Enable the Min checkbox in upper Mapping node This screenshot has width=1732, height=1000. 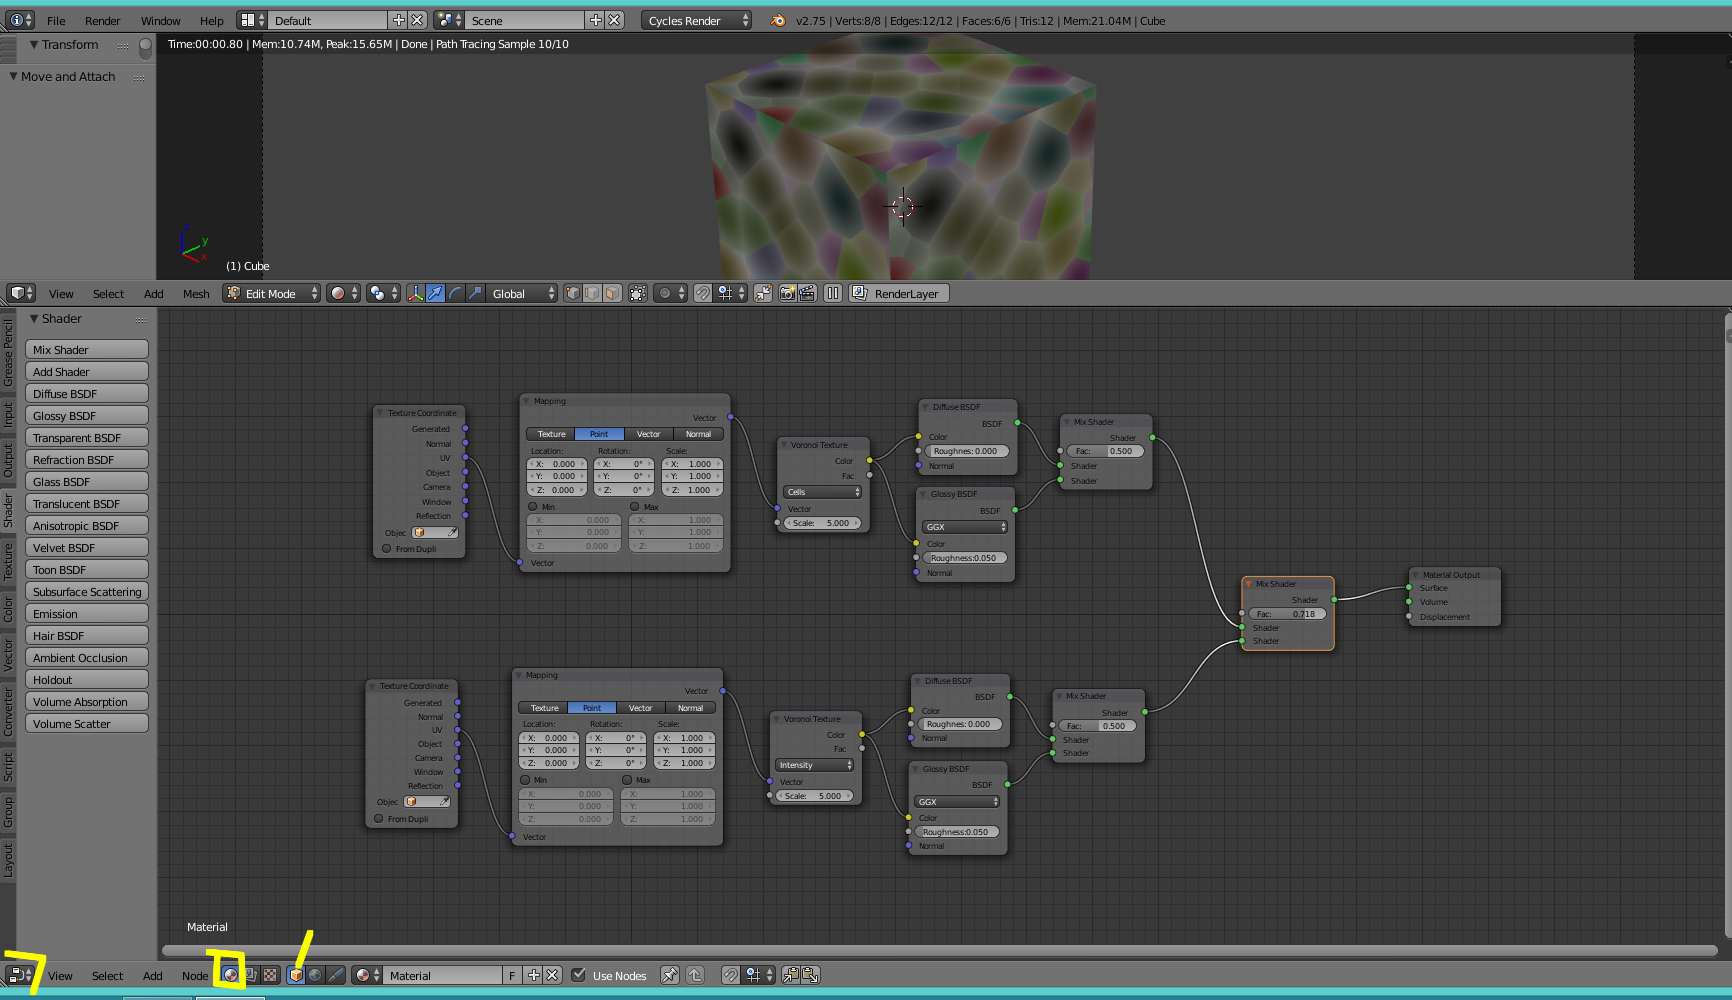[x=533, y=507]
